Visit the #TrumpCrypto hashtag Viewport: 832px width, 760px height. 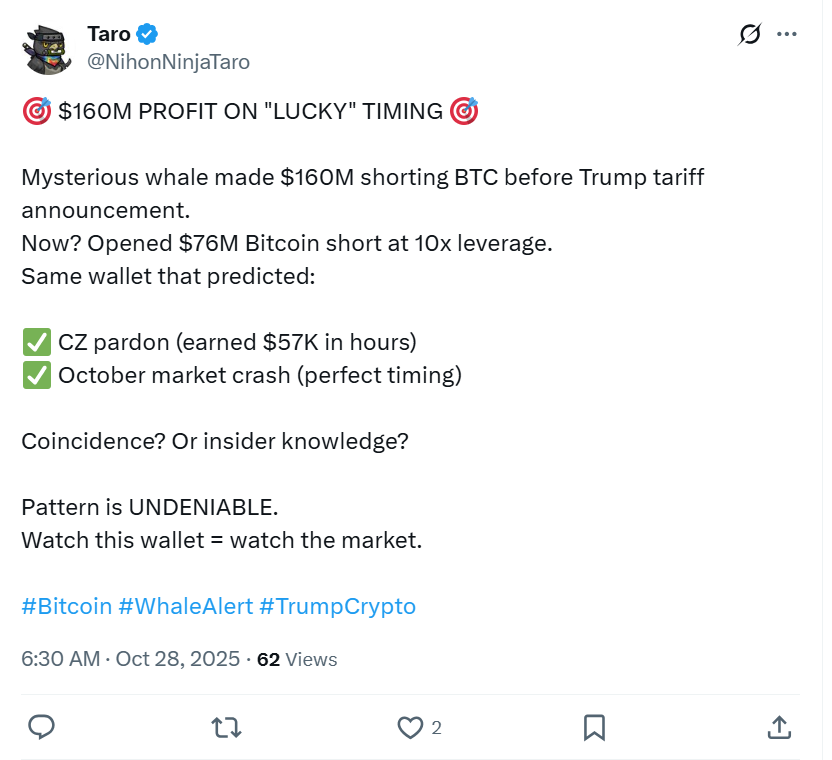click(x=342, y=606)
